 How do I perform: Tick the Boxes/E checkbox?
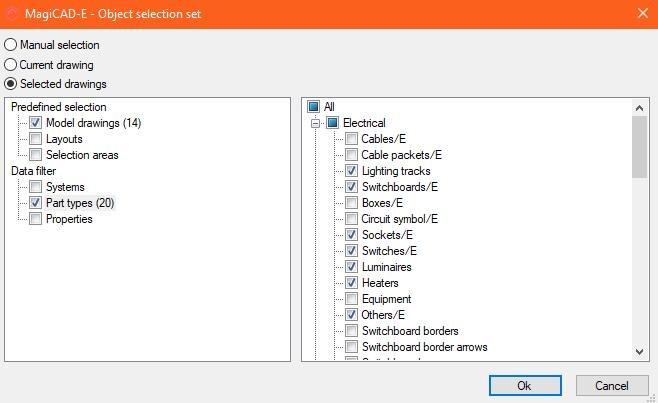351,203
